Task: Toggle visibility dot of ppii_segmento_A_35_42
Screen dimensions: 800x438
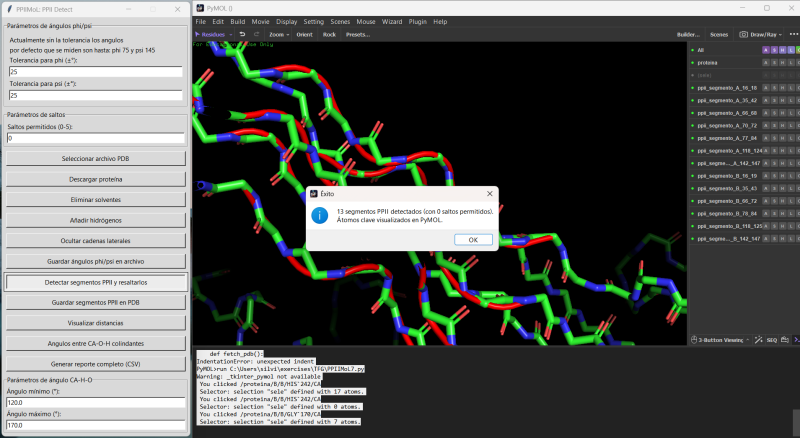Action: (x=693, y=101)
